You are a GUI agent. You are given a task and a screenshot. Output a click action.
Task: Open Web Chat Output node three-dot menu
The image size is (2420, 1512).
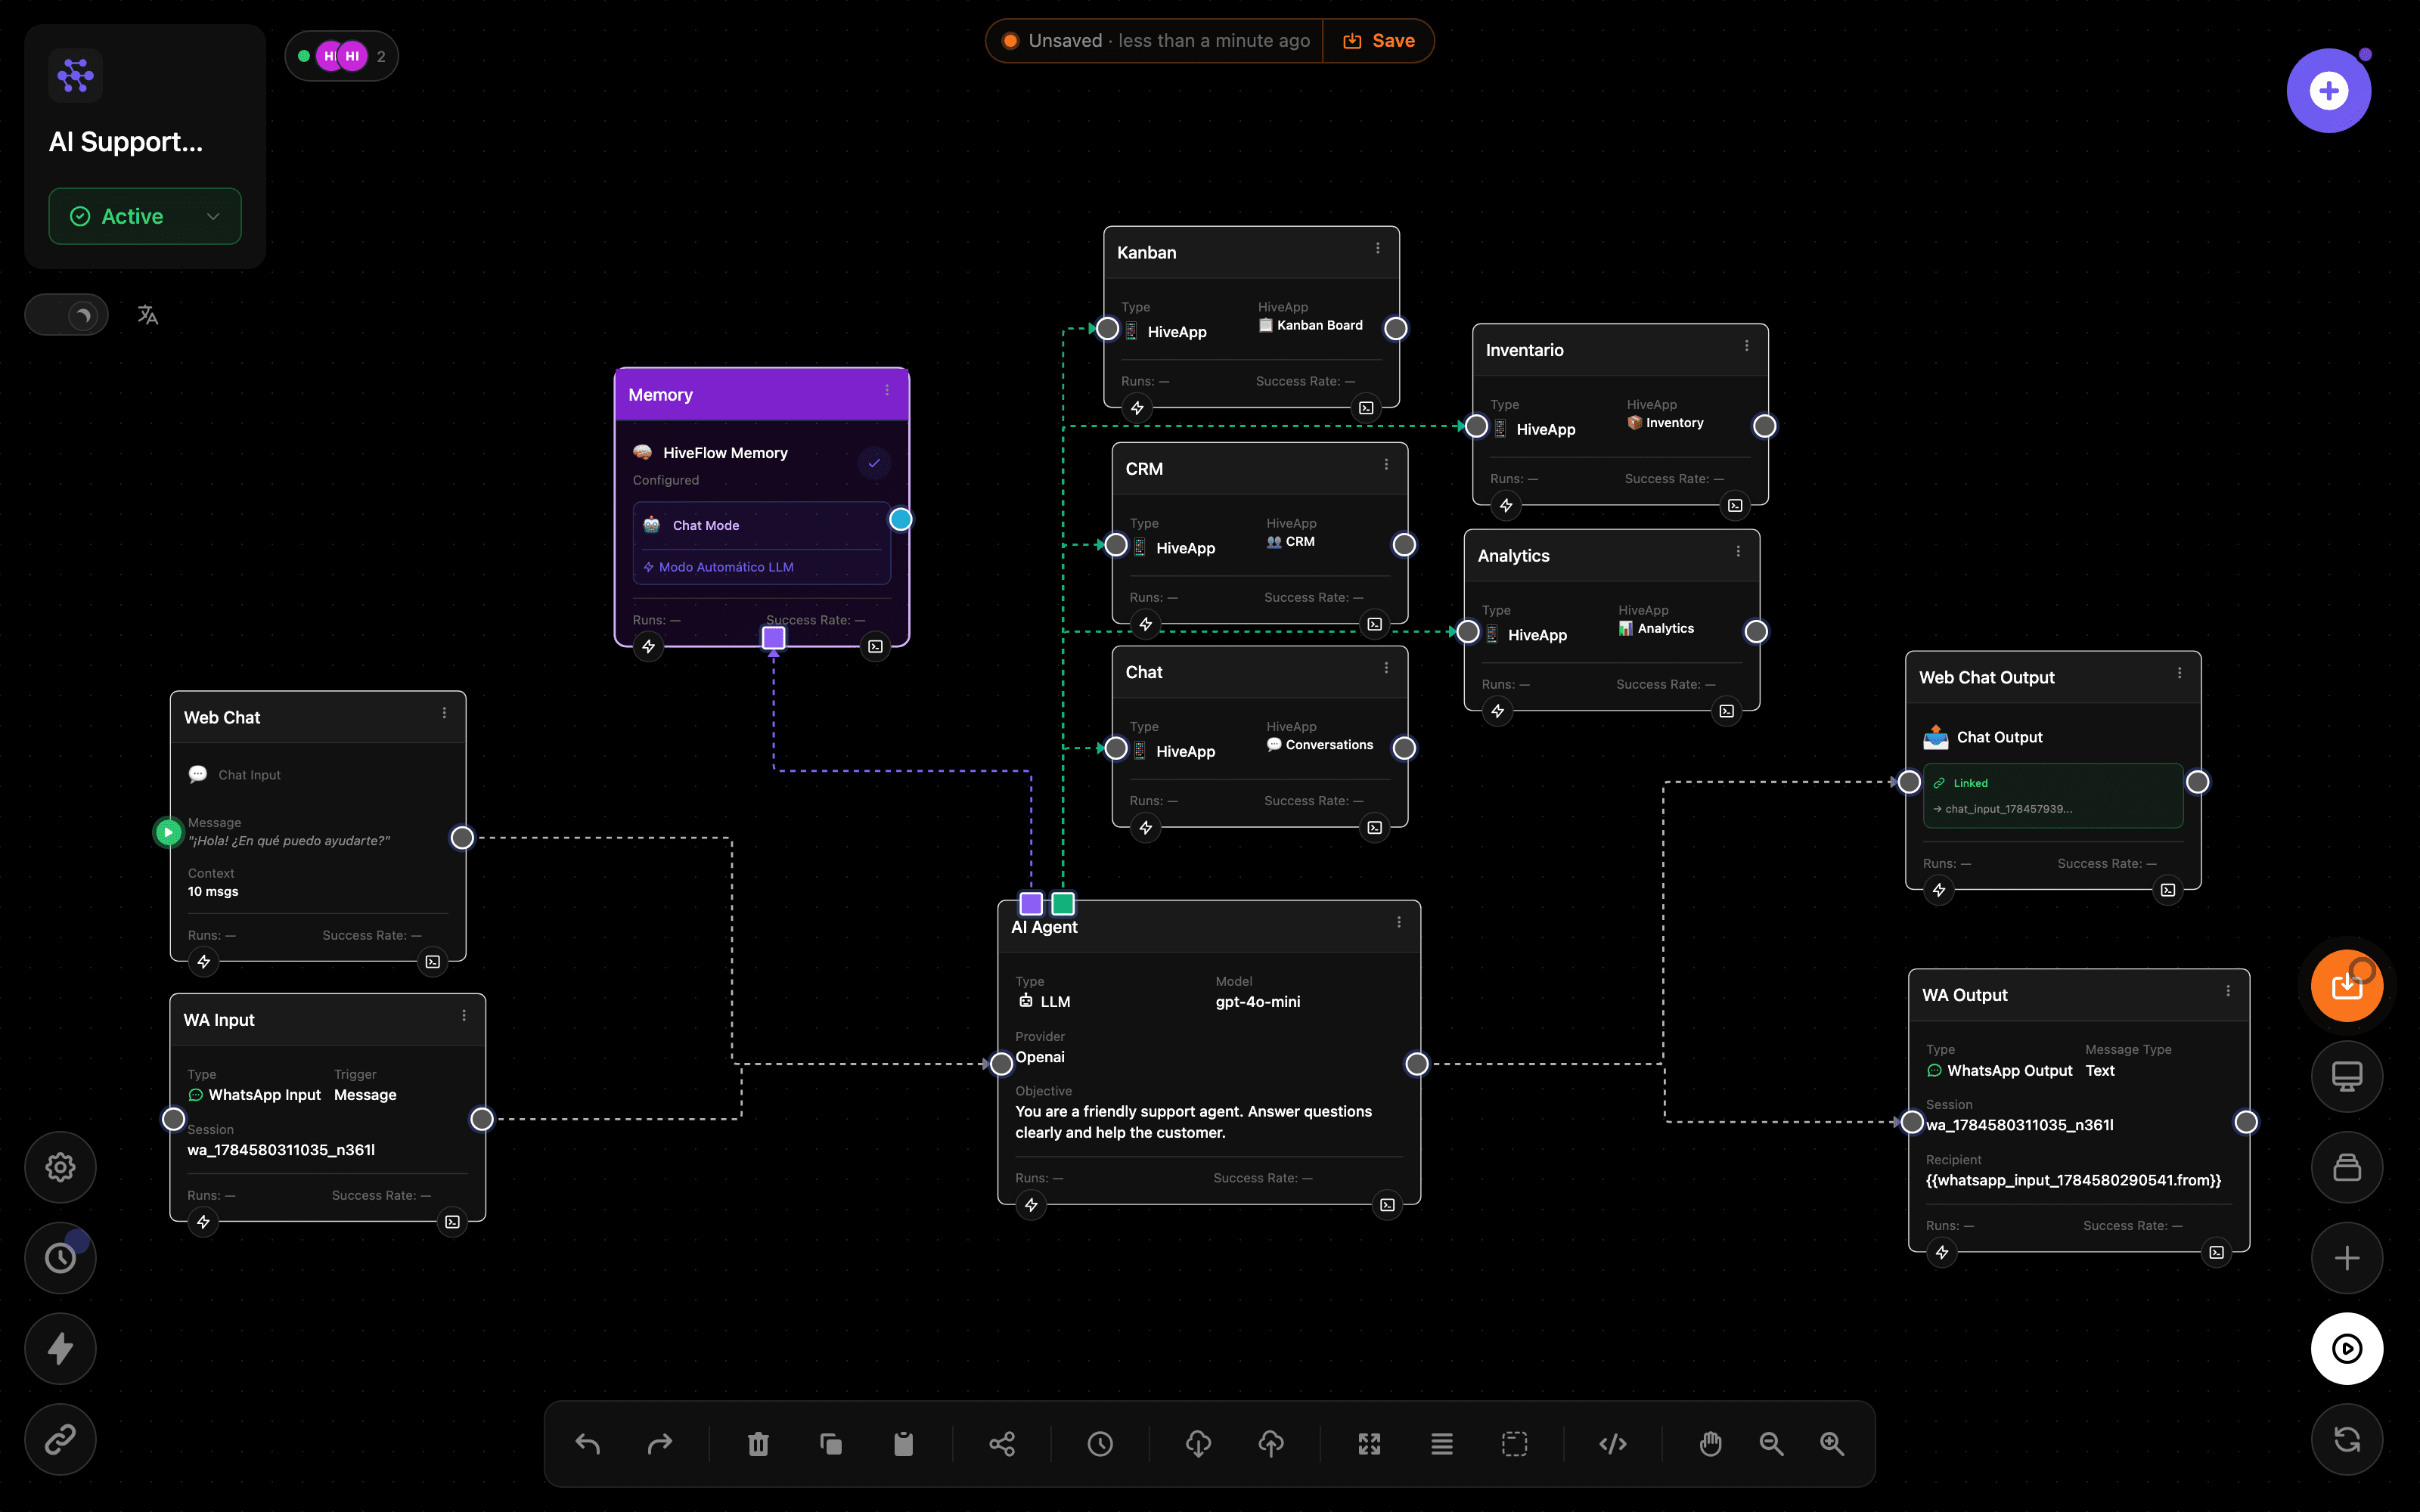[2180, 674]
